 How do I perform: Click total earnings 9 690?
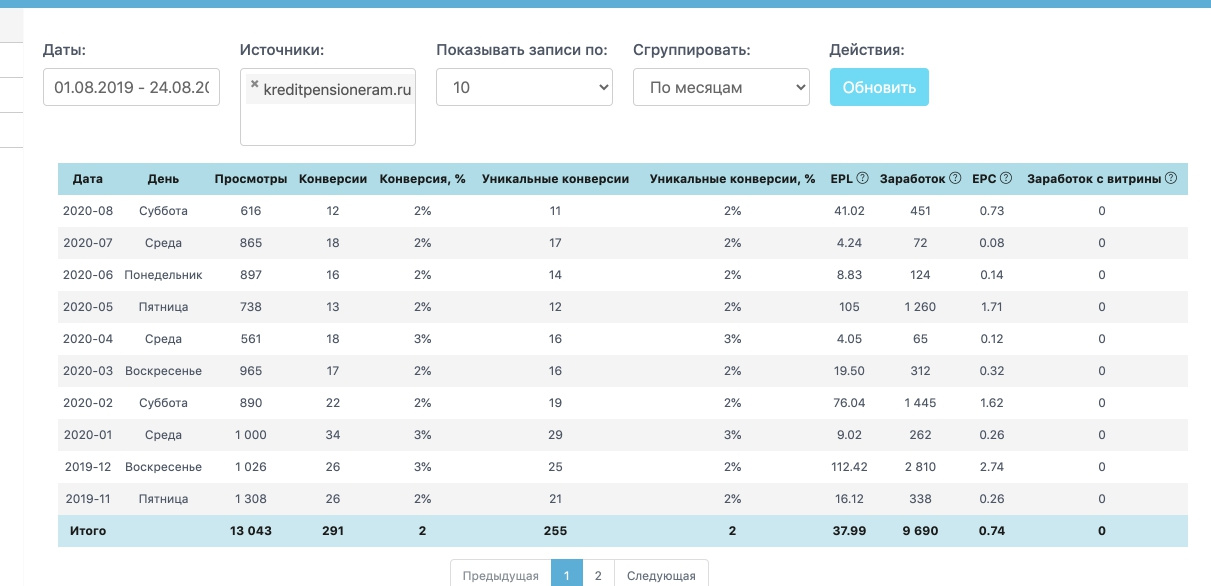[920, 531]
